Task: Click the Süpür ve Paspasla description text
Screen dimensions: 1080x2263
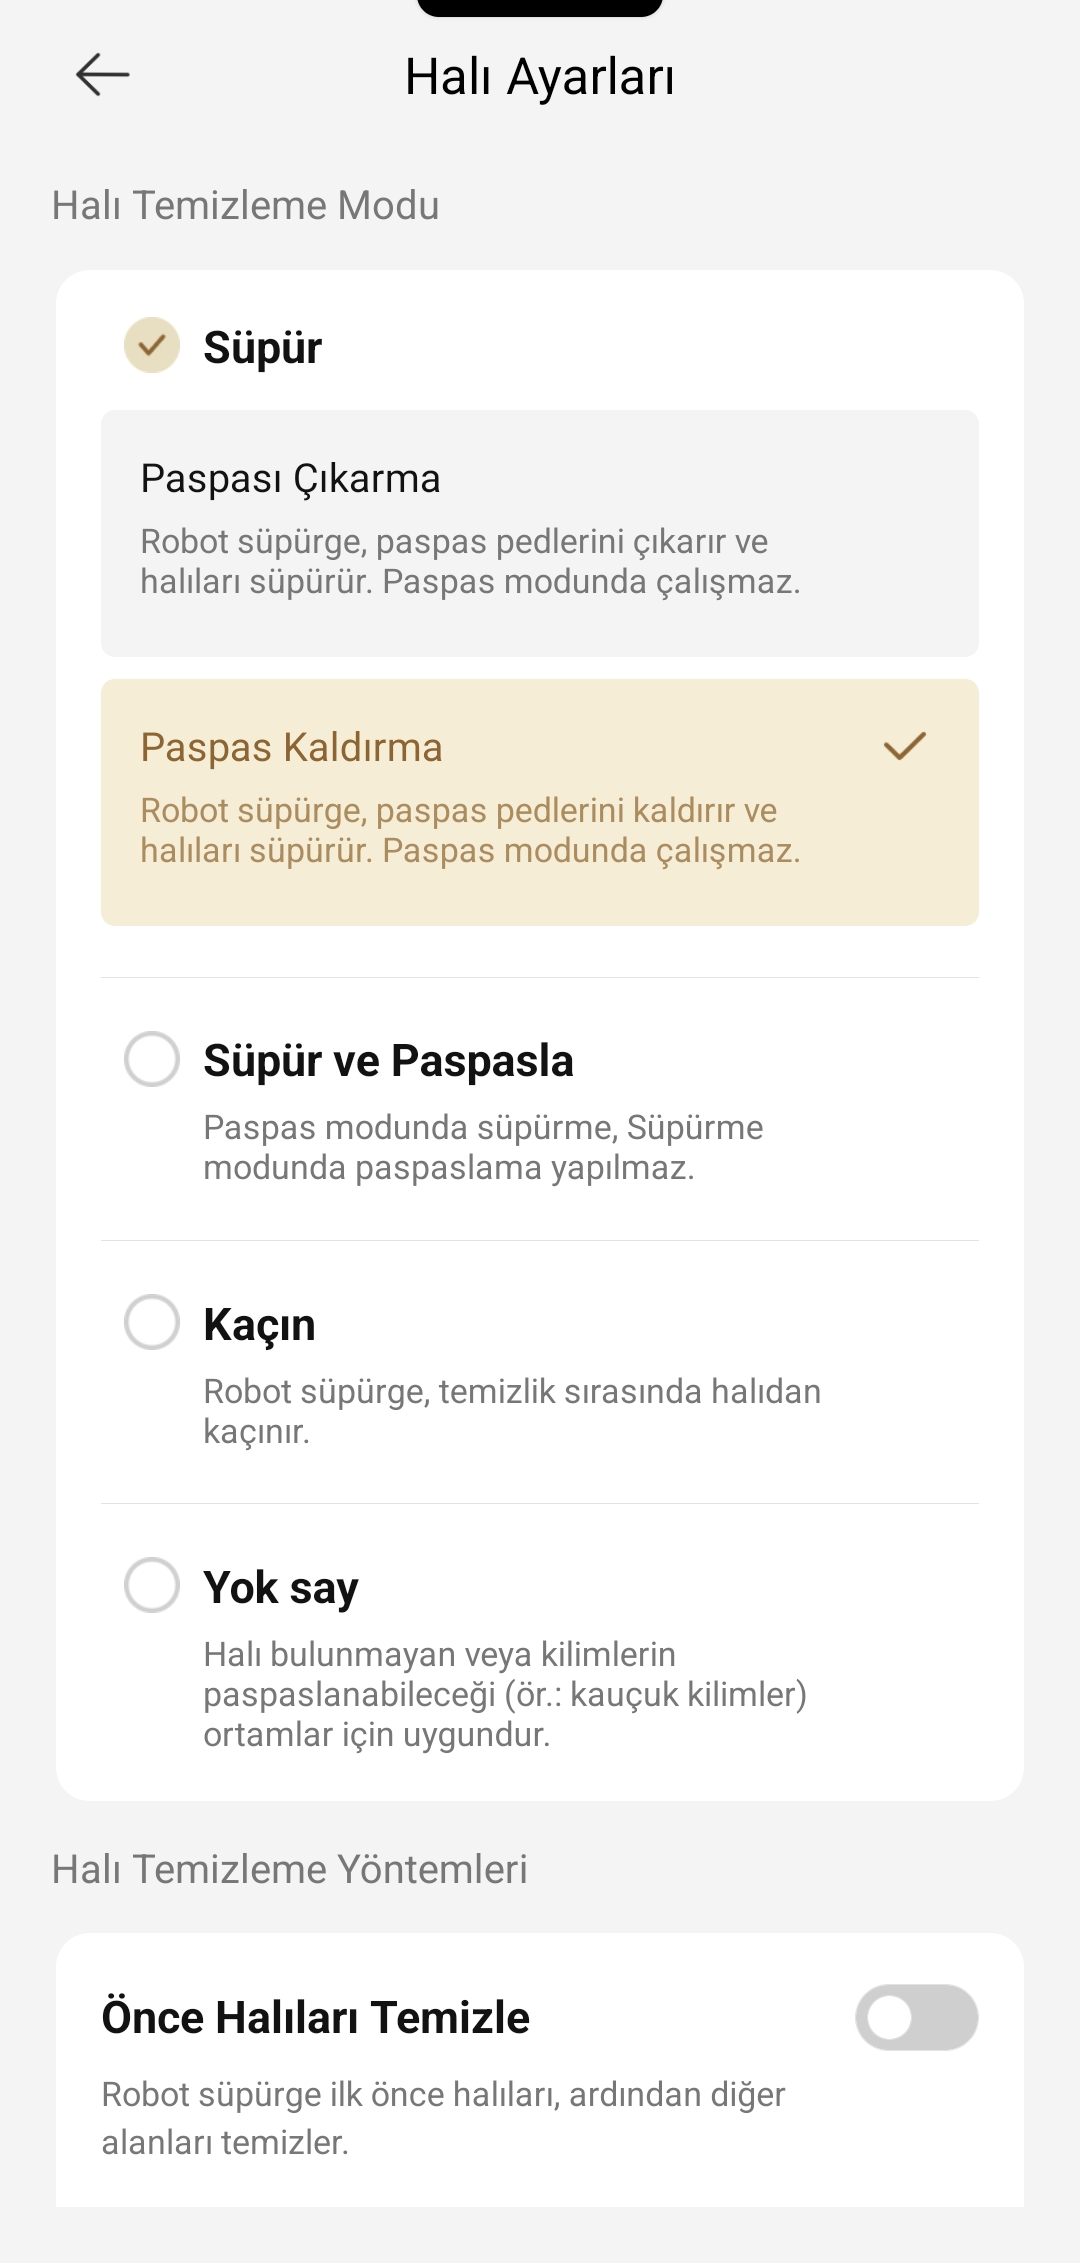Action: 482,1147
